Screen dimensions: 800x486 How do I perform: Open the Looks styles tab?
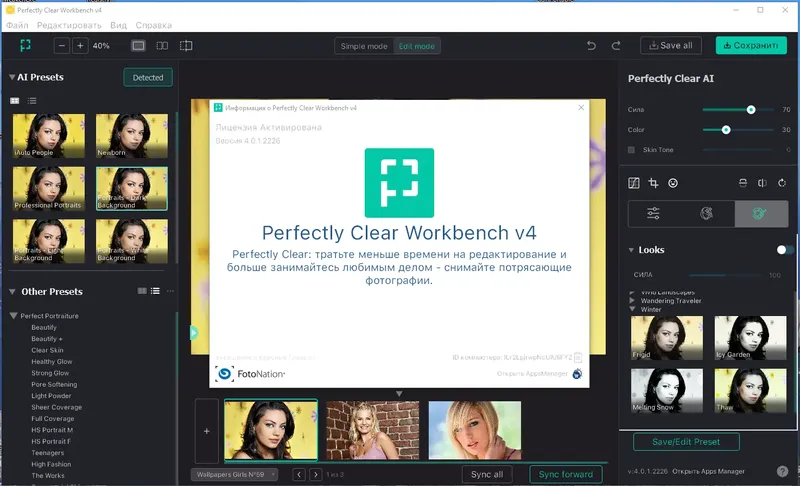click(x=761, y=213)
